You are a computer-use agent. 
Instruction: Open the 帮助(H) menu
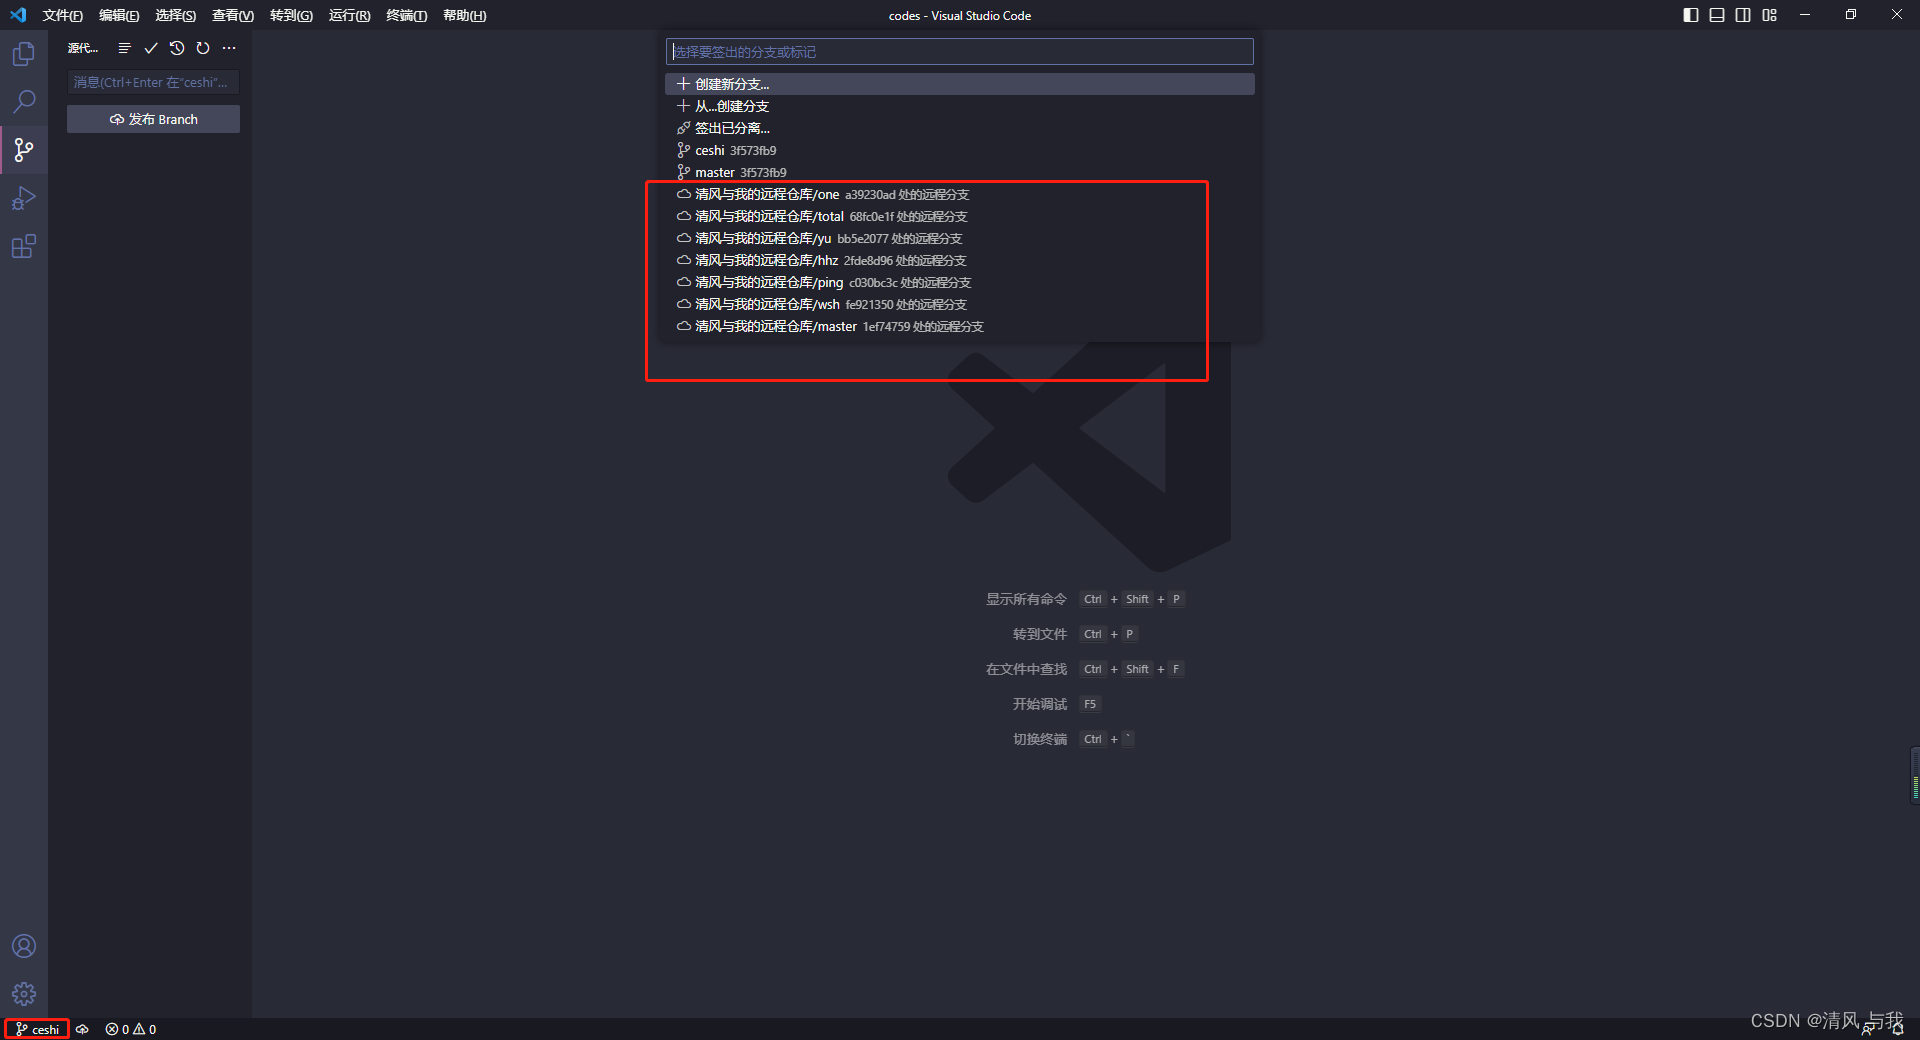pos(464,15)
